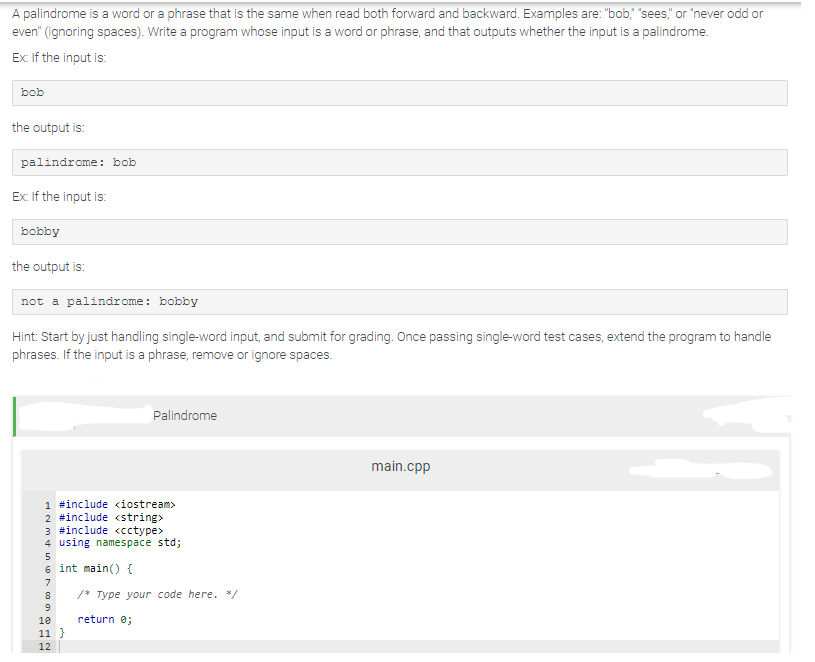Click line number 9 in editor gutter
This screenshot has height=662, width=815.
coord(48,607)
